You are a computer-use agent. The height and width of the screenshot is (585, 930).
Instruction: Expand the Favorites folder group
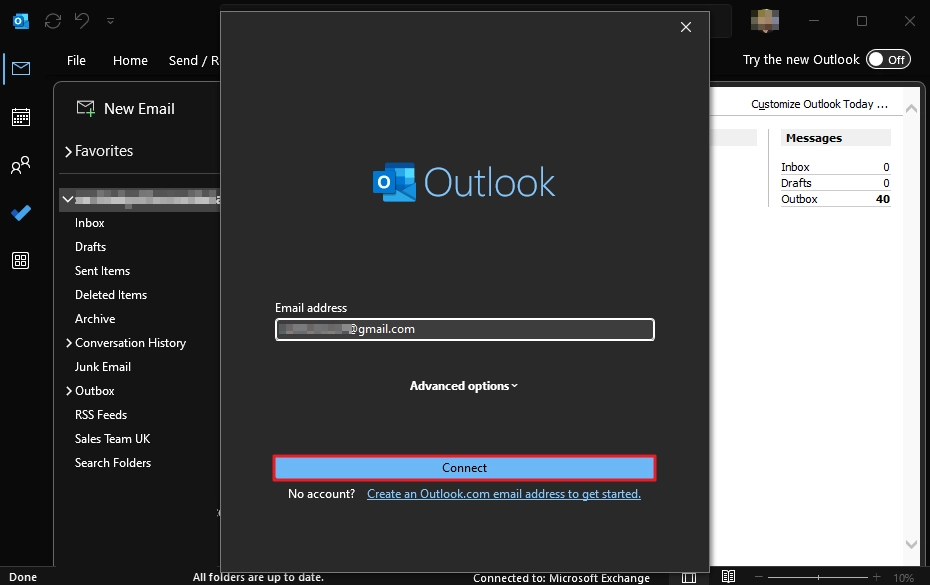(68, 152)
